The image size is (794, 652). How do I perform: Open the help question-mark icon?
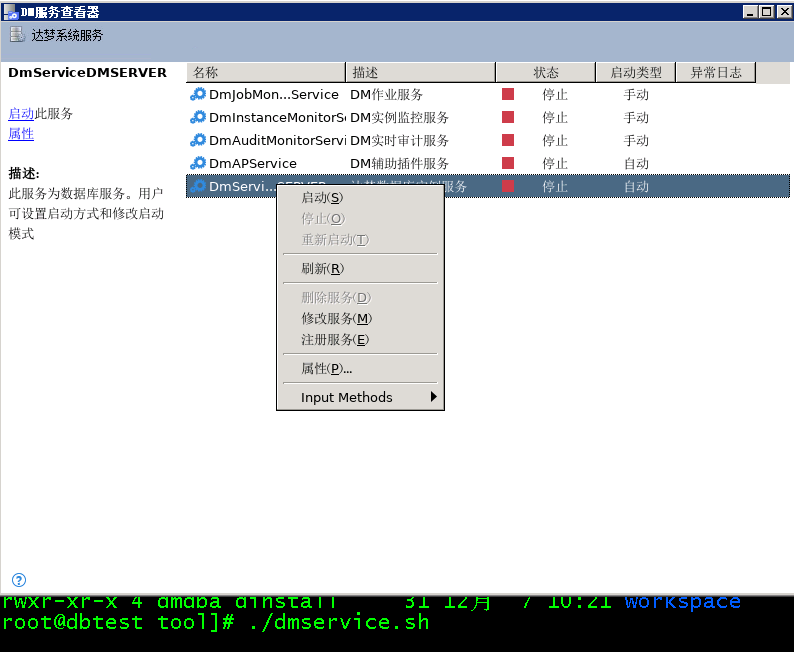19,580
